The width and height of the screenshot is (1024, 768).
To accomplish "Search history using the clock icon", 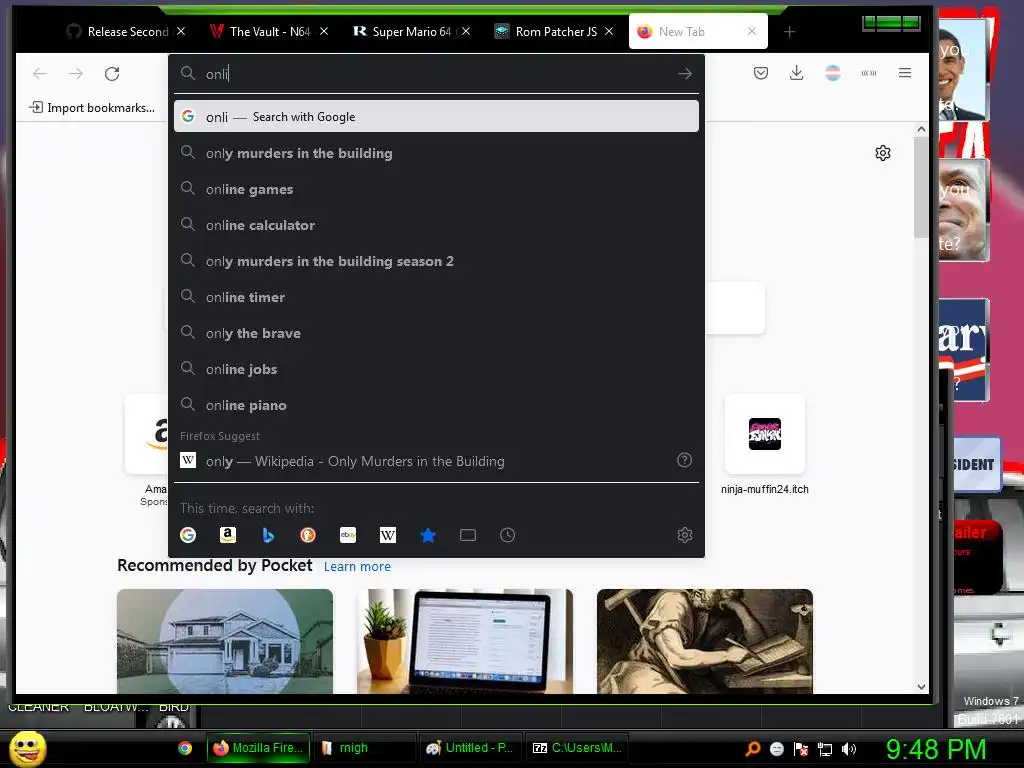I will tap(507, 536).
